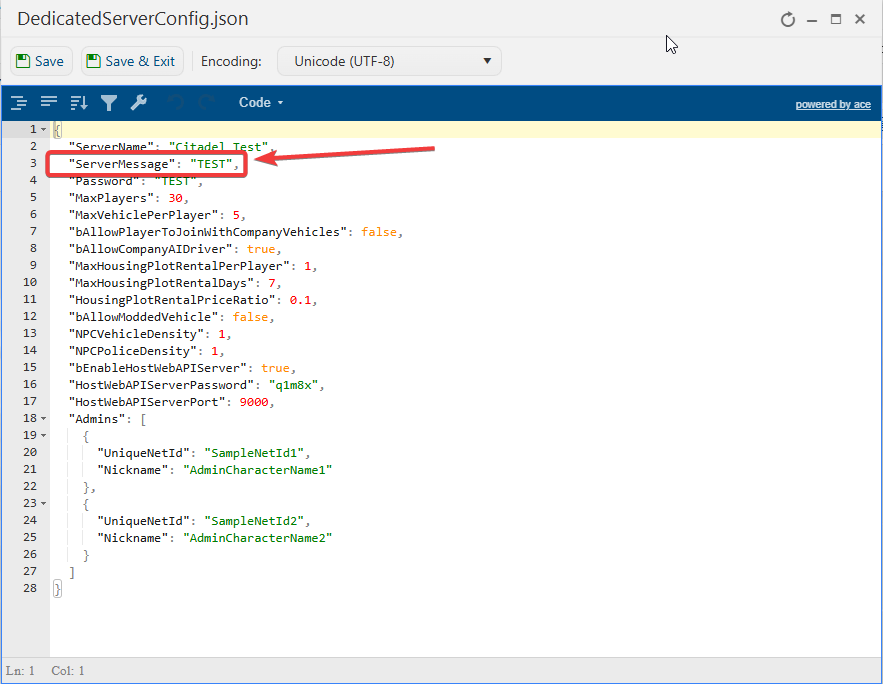883x684 pixels.
Task: Click the "q1m8x" password value
Action: coord(293,385)
